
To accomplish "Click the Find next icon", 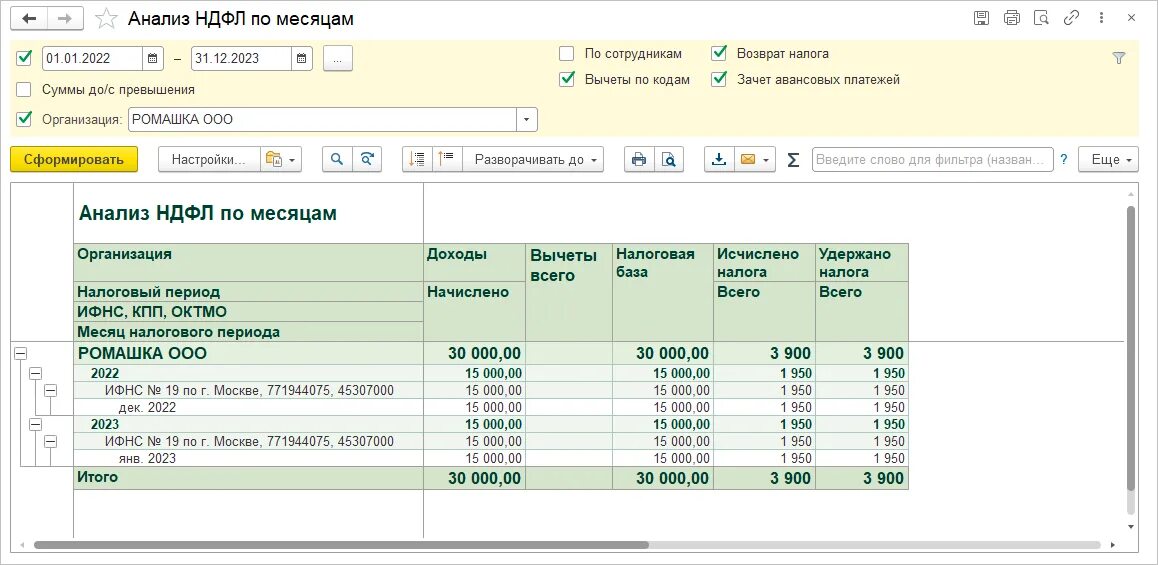I will [367, 160].
